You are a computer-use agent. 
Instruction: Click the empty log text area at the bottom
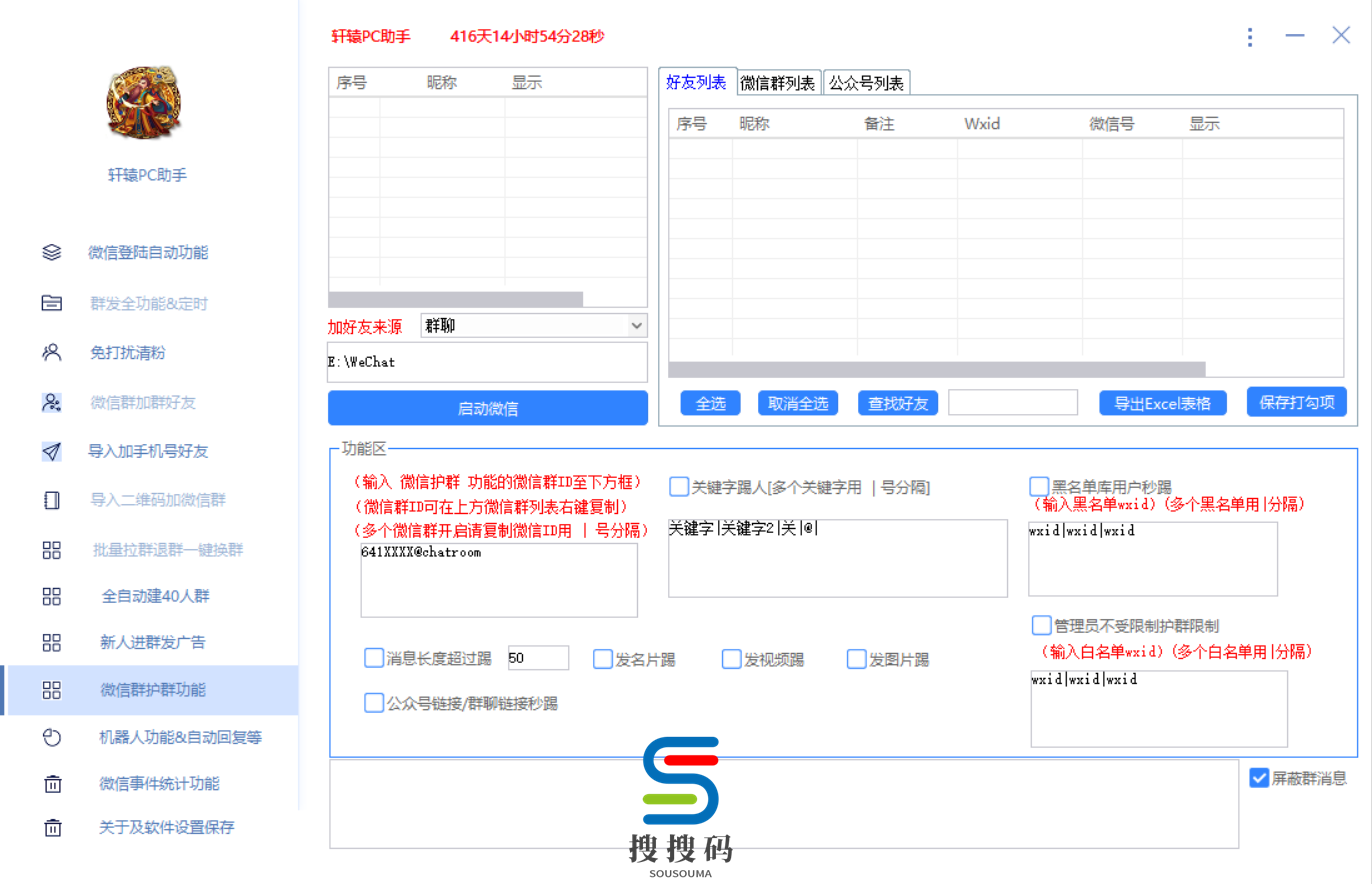tap(784, 805)
